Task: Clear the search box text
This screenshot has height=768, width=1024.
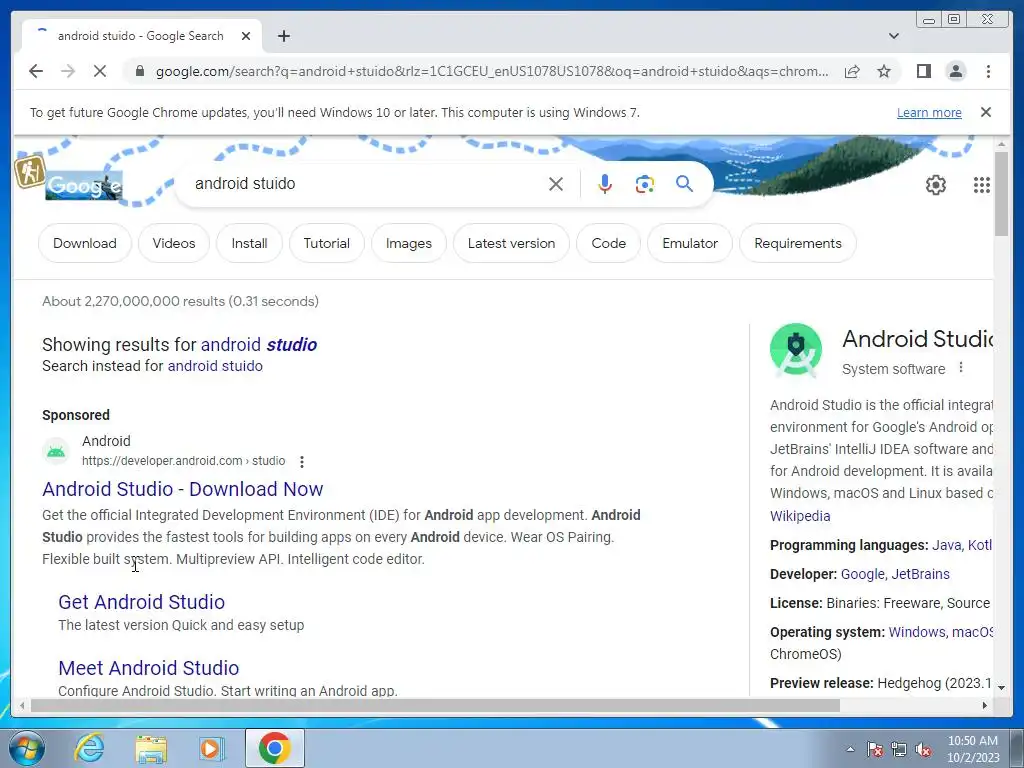Action: coord(556,184)
